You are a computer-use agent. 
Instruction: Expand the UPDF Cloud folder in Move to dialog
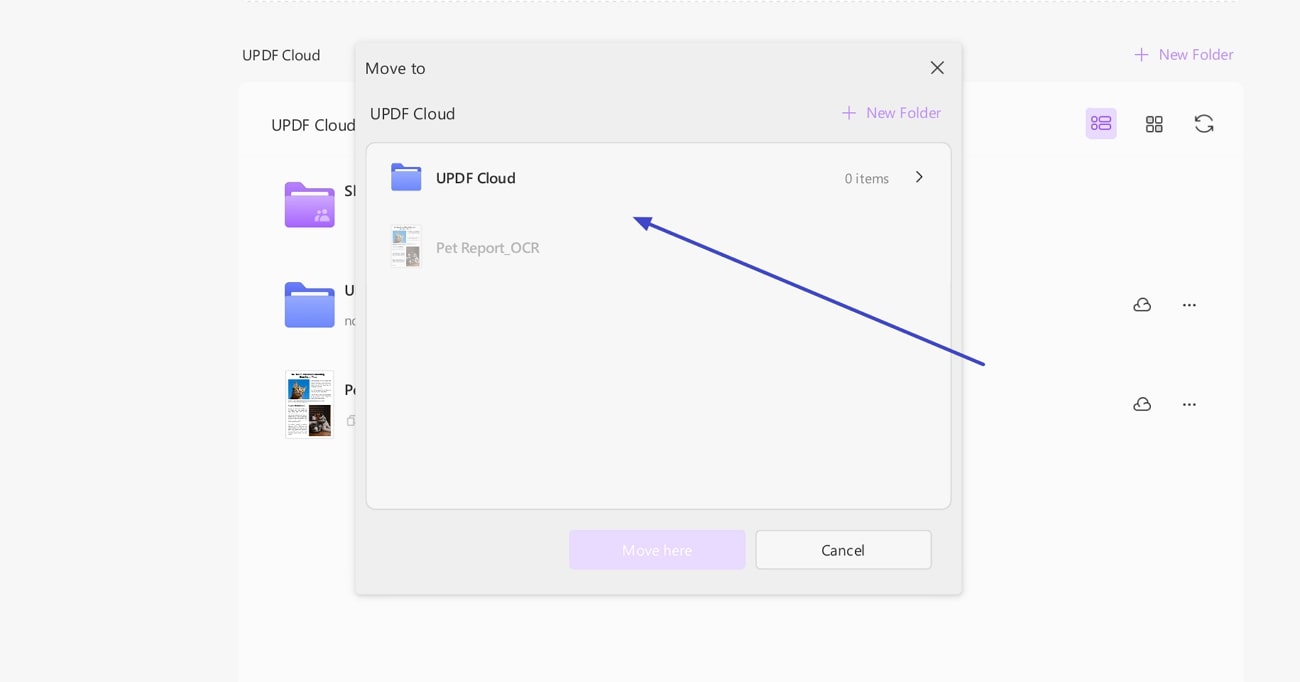pos(918,177)
